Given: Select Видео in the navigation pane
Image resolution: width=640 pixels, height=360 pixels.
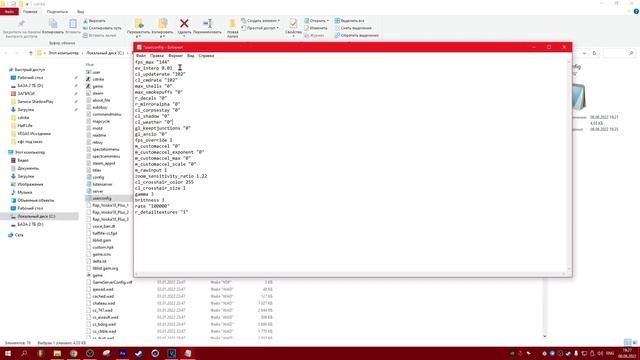Looking at the screenshot, I should tap(23, 160).
